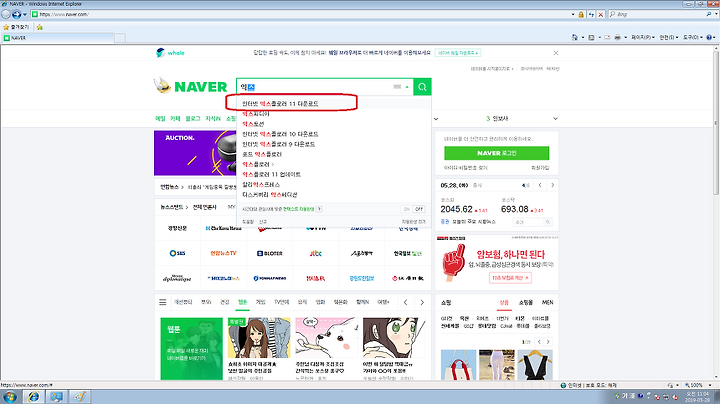Show previous stock info page
720x404 pixels.
click(540, 185)
